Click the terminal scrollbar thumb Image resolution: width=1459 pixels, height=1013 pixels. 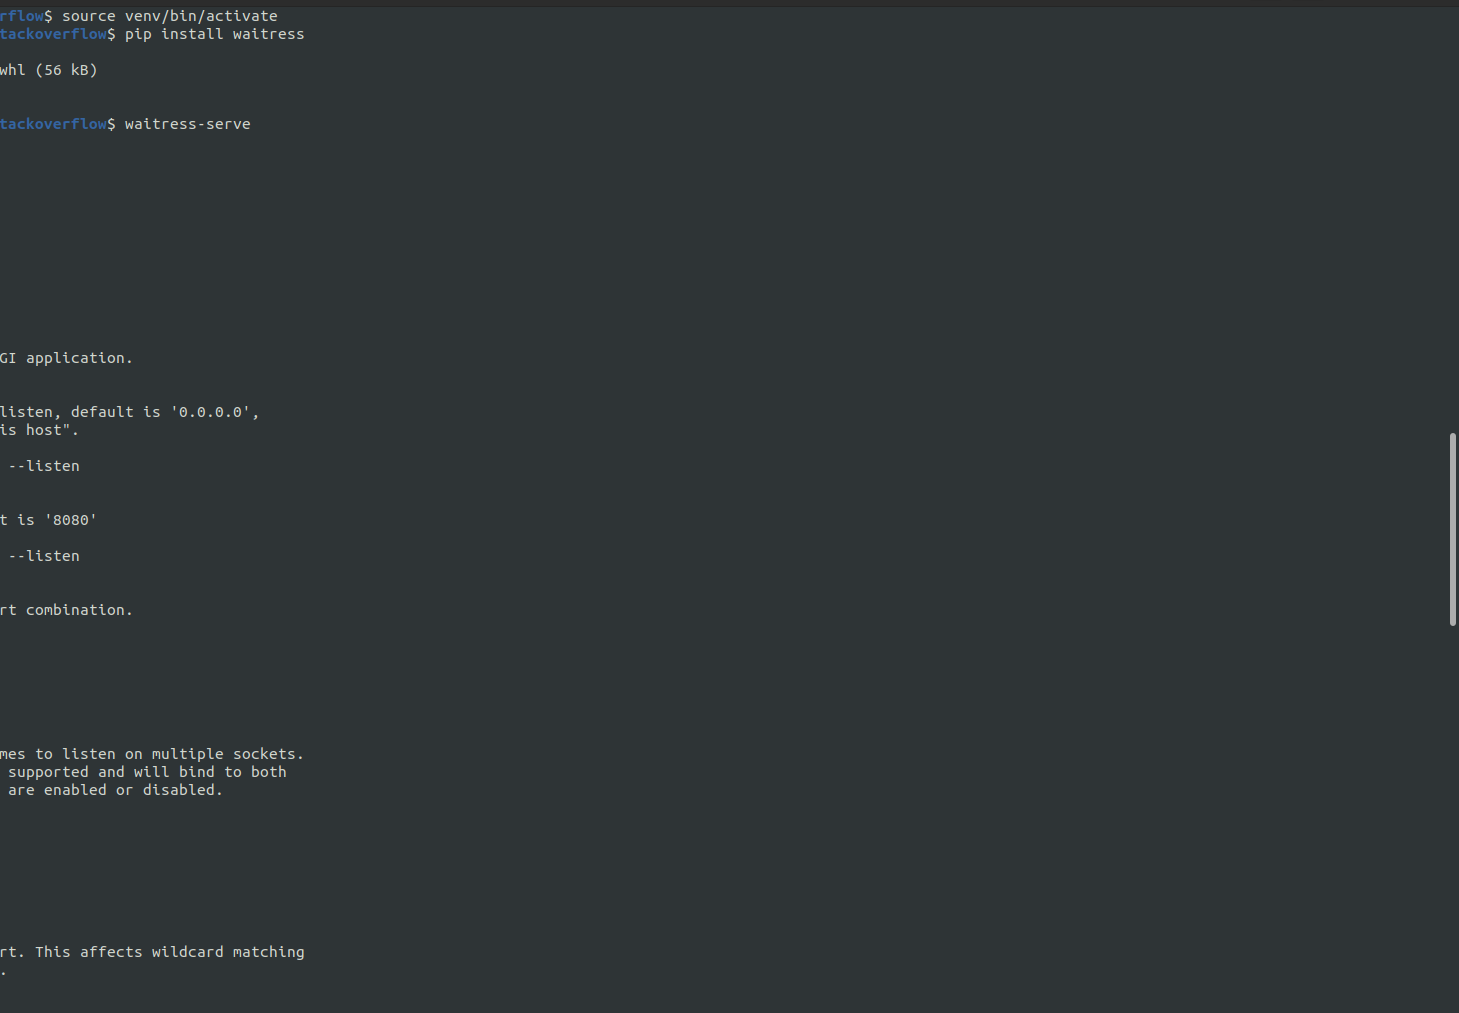click(1452, 529)
